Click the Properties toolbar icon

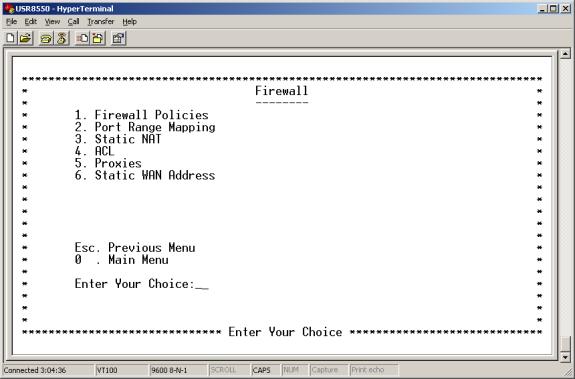[x=118, y=38]
